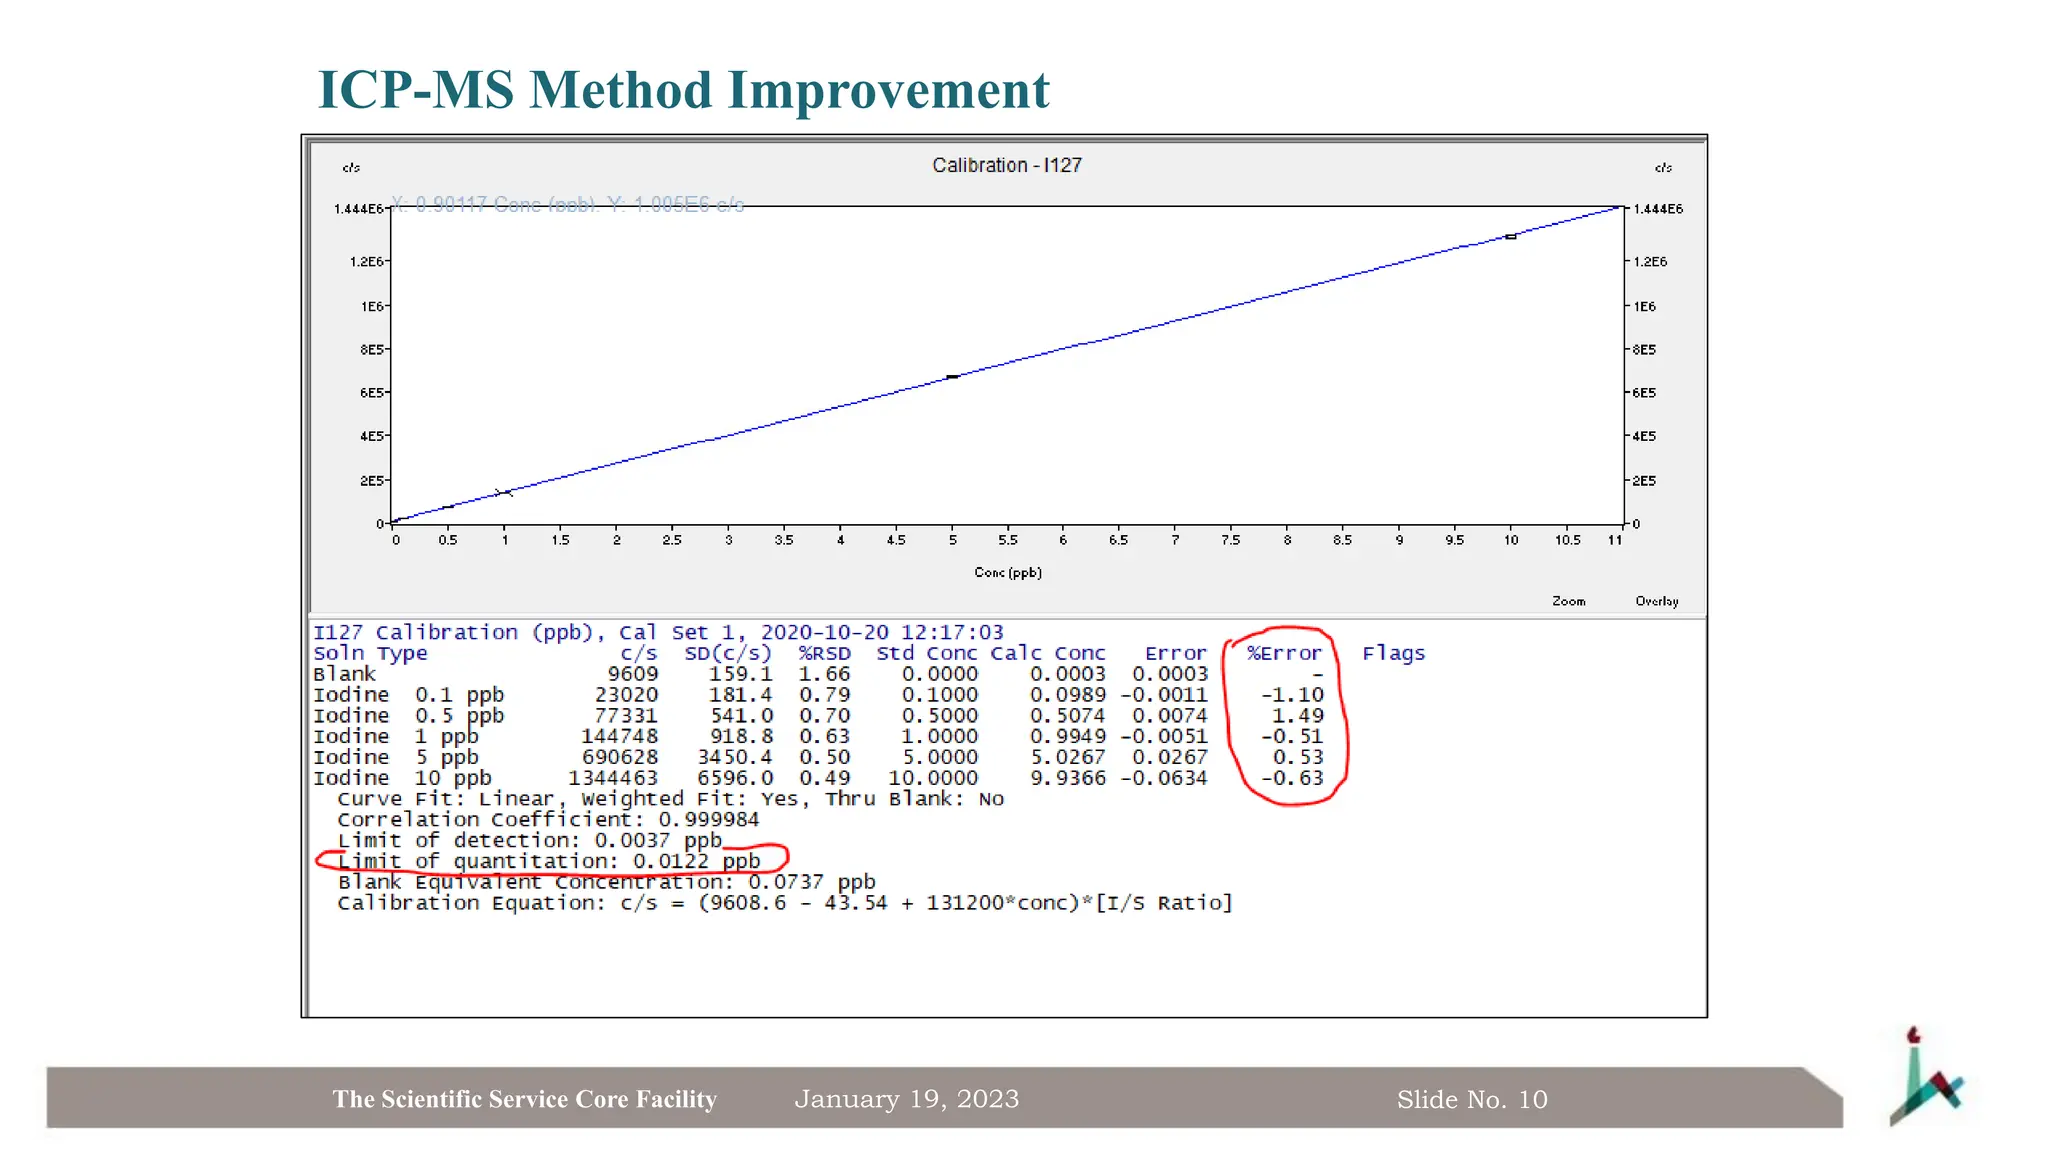Viewport: 2048px width, 1152px height.
Task: Select the Blank row in calibration table
Action: tap(344, 675)
